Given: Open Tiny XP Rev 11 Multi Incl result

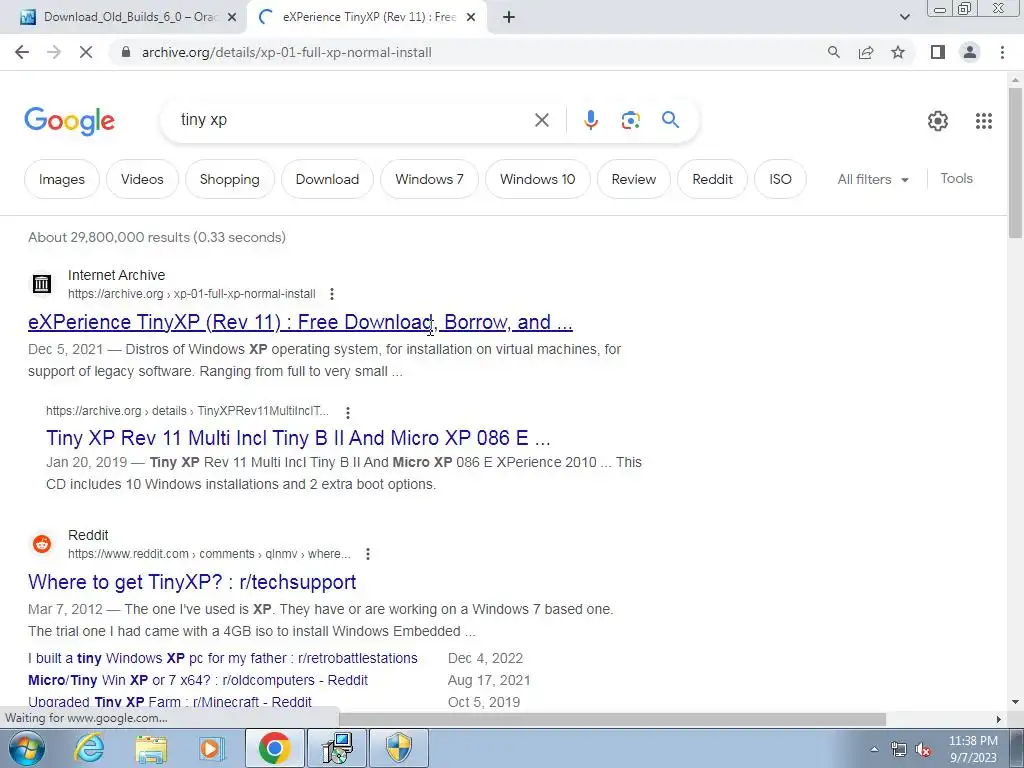Looking at the screenshot, I should 298,438.
